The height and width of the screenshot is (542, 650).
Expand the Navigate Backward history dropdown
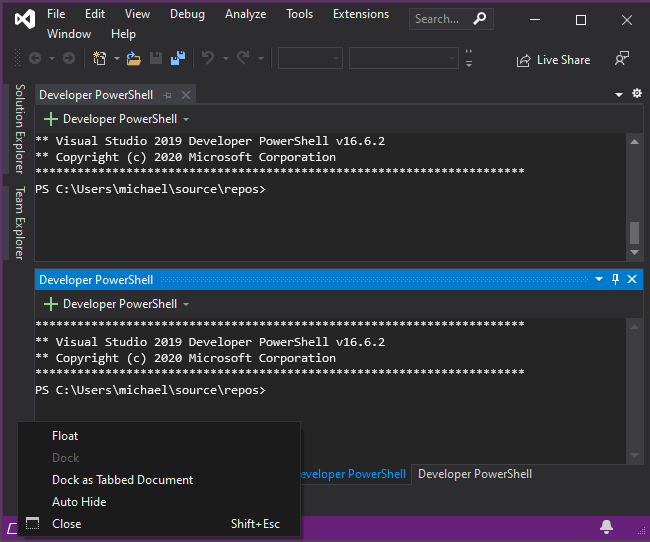coord(52,58)
